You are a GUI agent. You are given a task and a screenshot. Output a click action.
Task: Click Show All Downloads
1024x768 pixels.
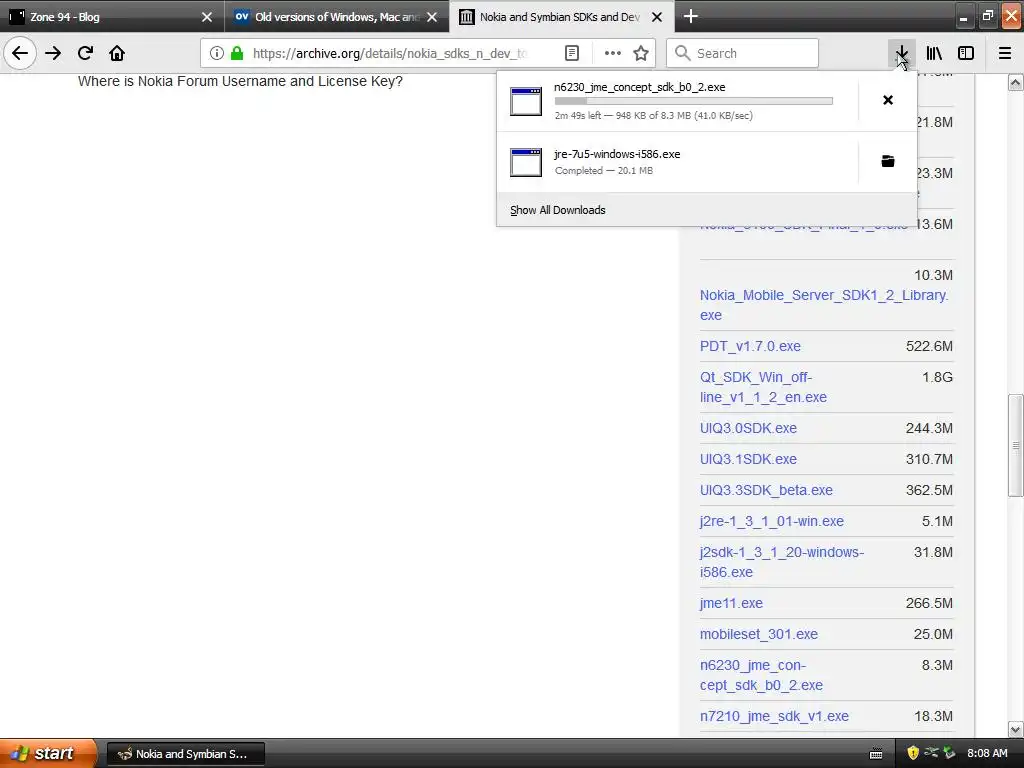click(x=558, y=210)
